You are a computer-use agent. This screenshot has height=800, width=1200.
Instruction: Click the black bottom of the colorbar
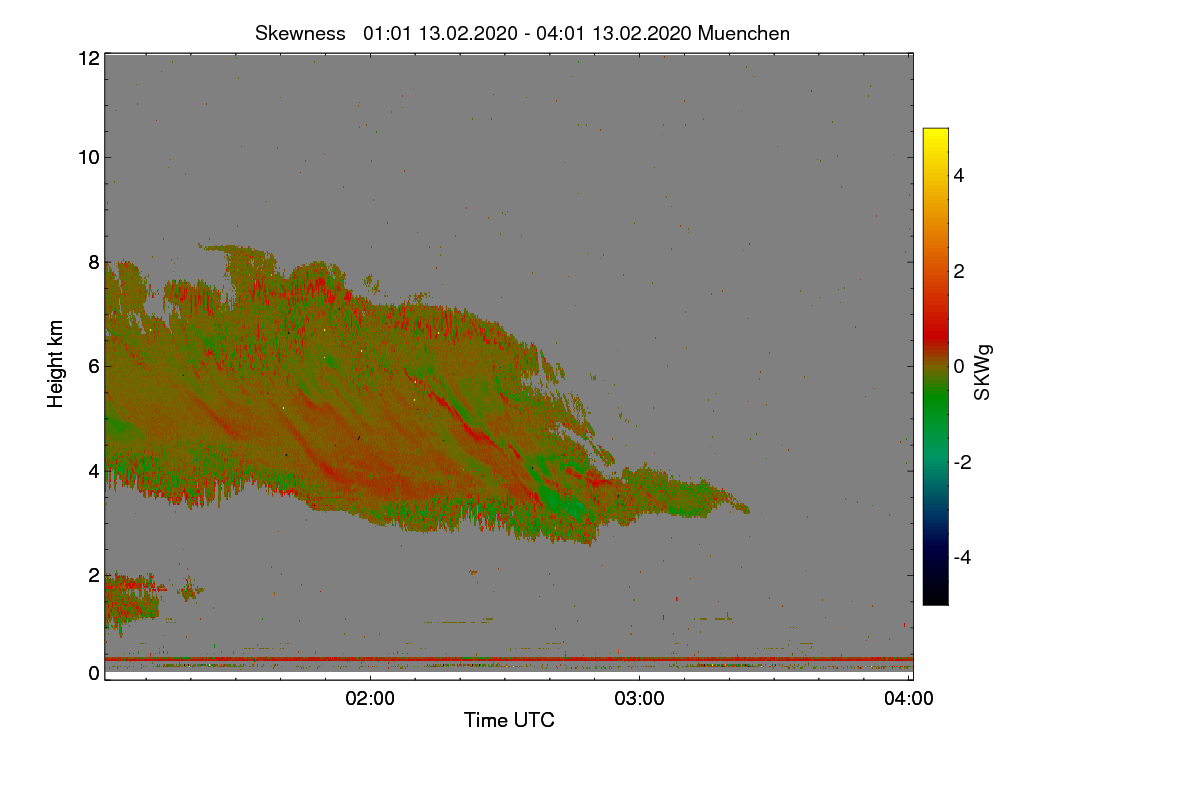point(935,598)
